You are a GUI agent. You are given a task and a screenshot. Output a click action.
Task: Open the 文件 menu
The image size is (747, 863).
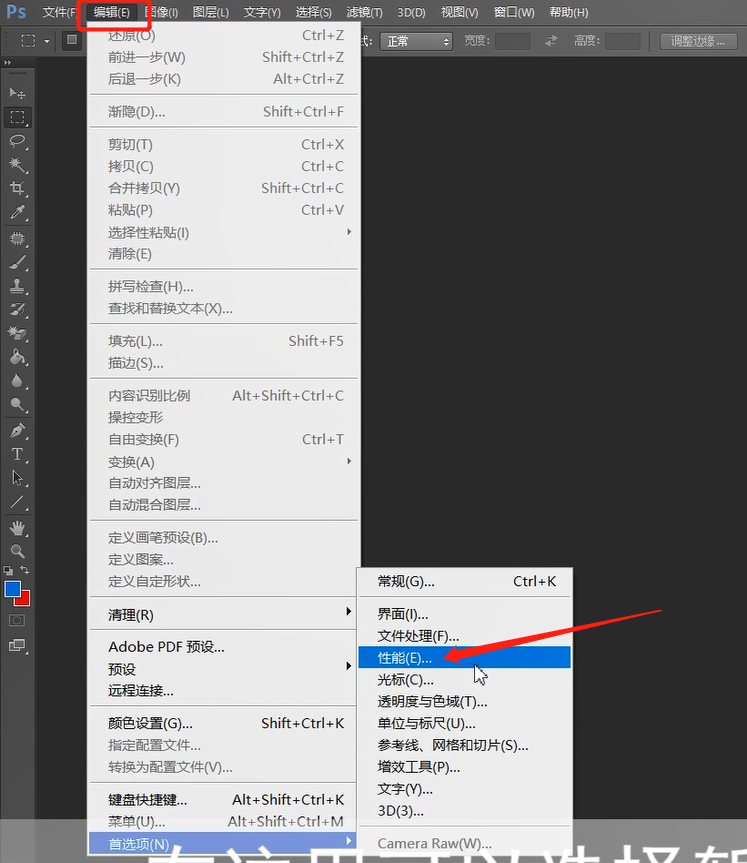(x=58, y=12)
